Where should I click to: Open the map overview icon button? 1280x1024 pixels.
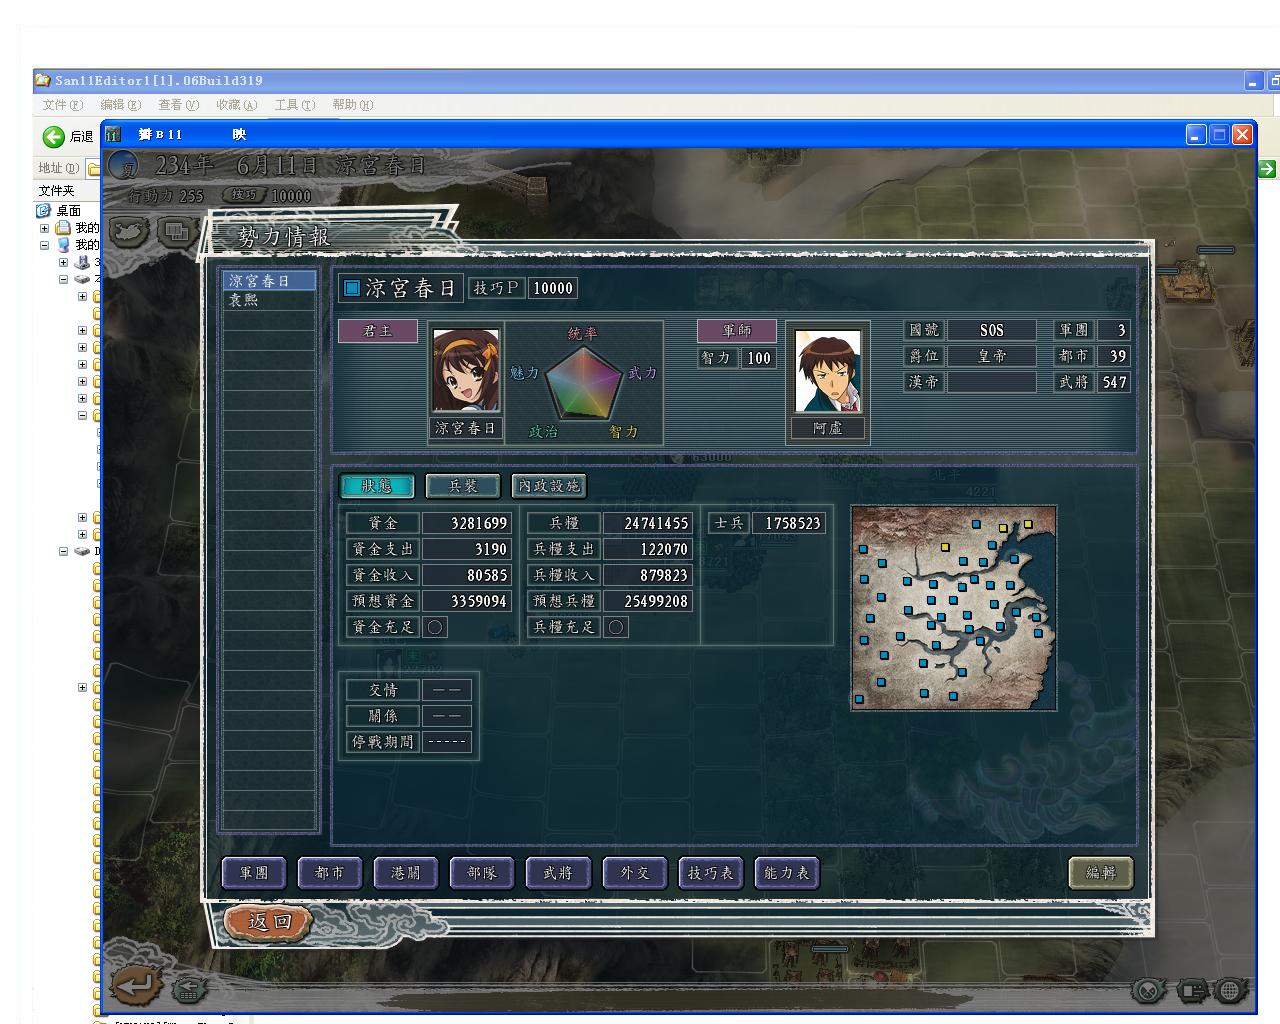coord(129,232)
